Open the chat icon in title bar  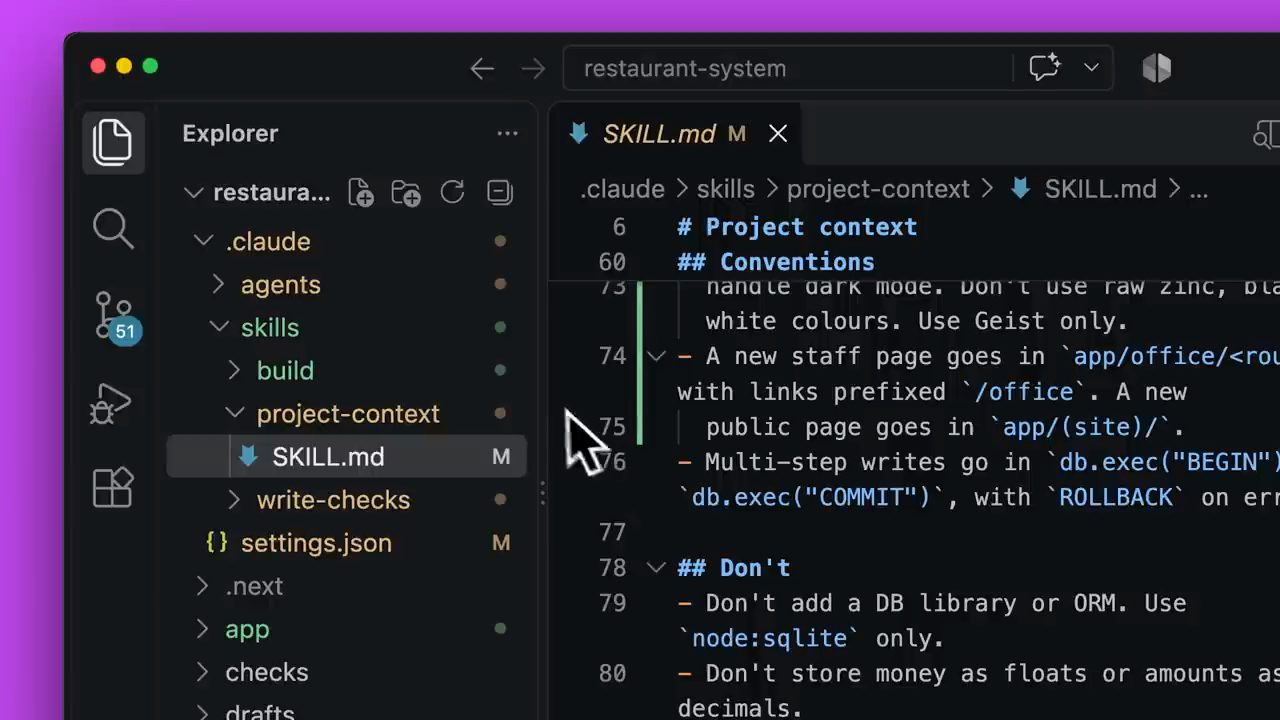click(x=1044, y=68)
